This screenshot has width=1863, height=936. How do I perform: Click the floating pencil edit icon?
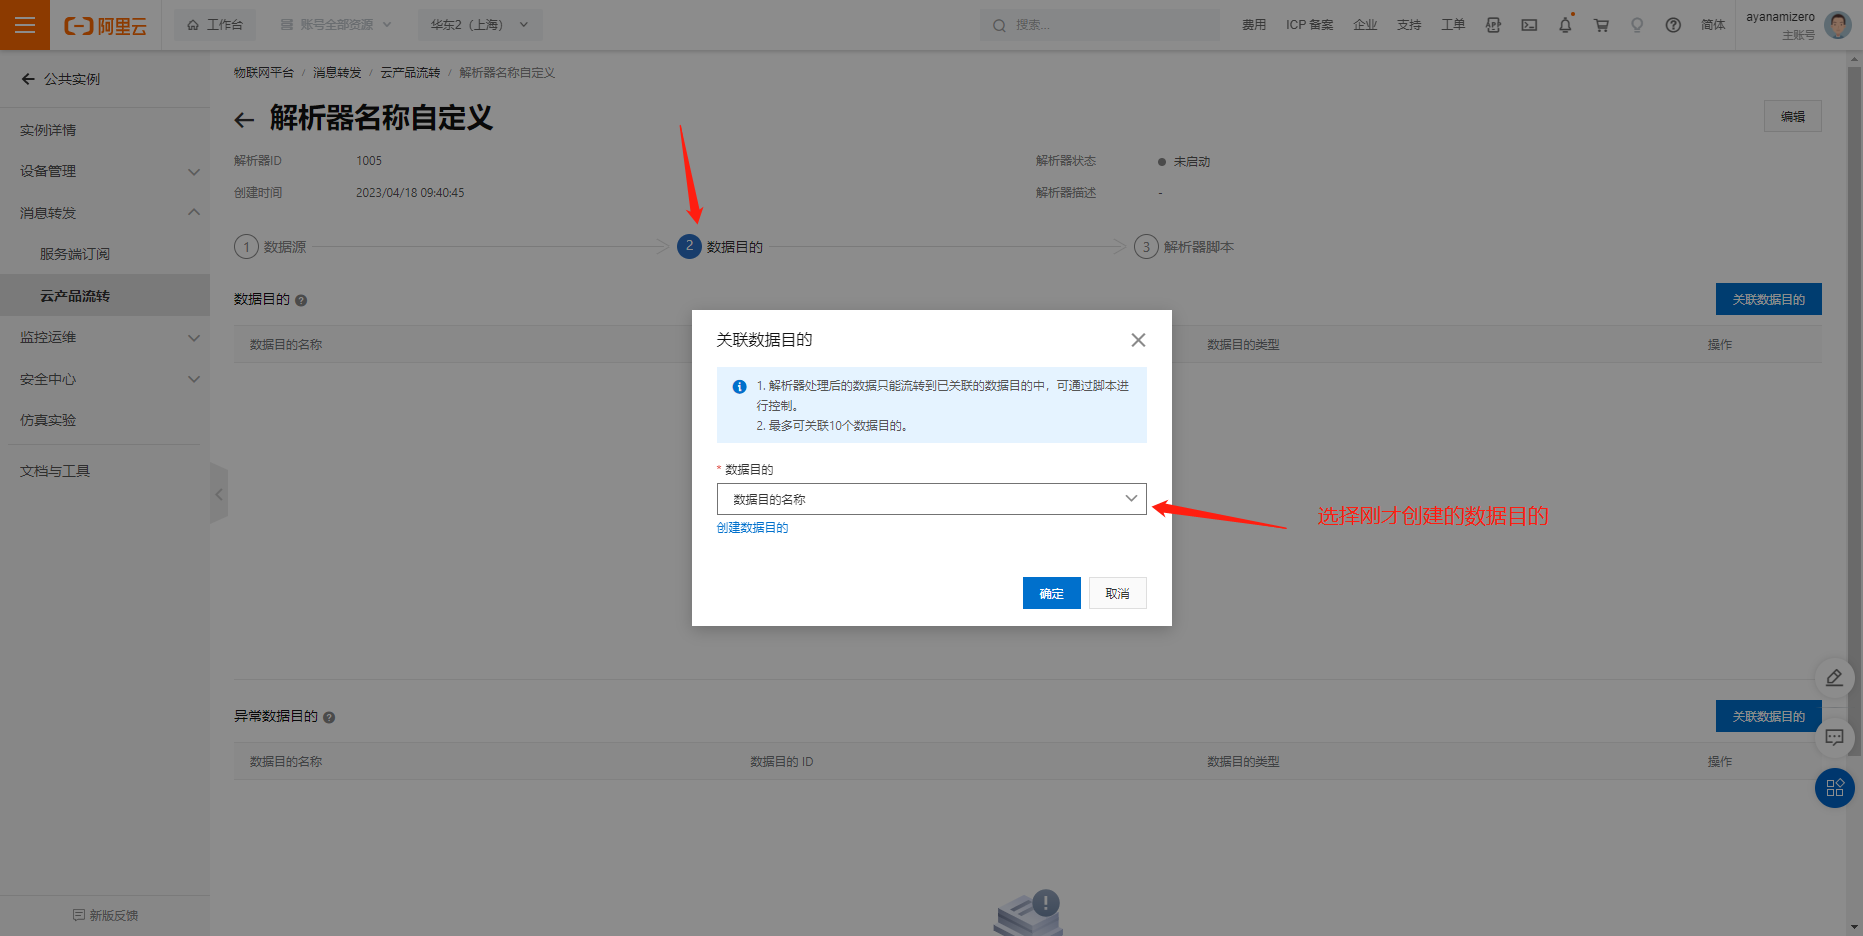1834,678
